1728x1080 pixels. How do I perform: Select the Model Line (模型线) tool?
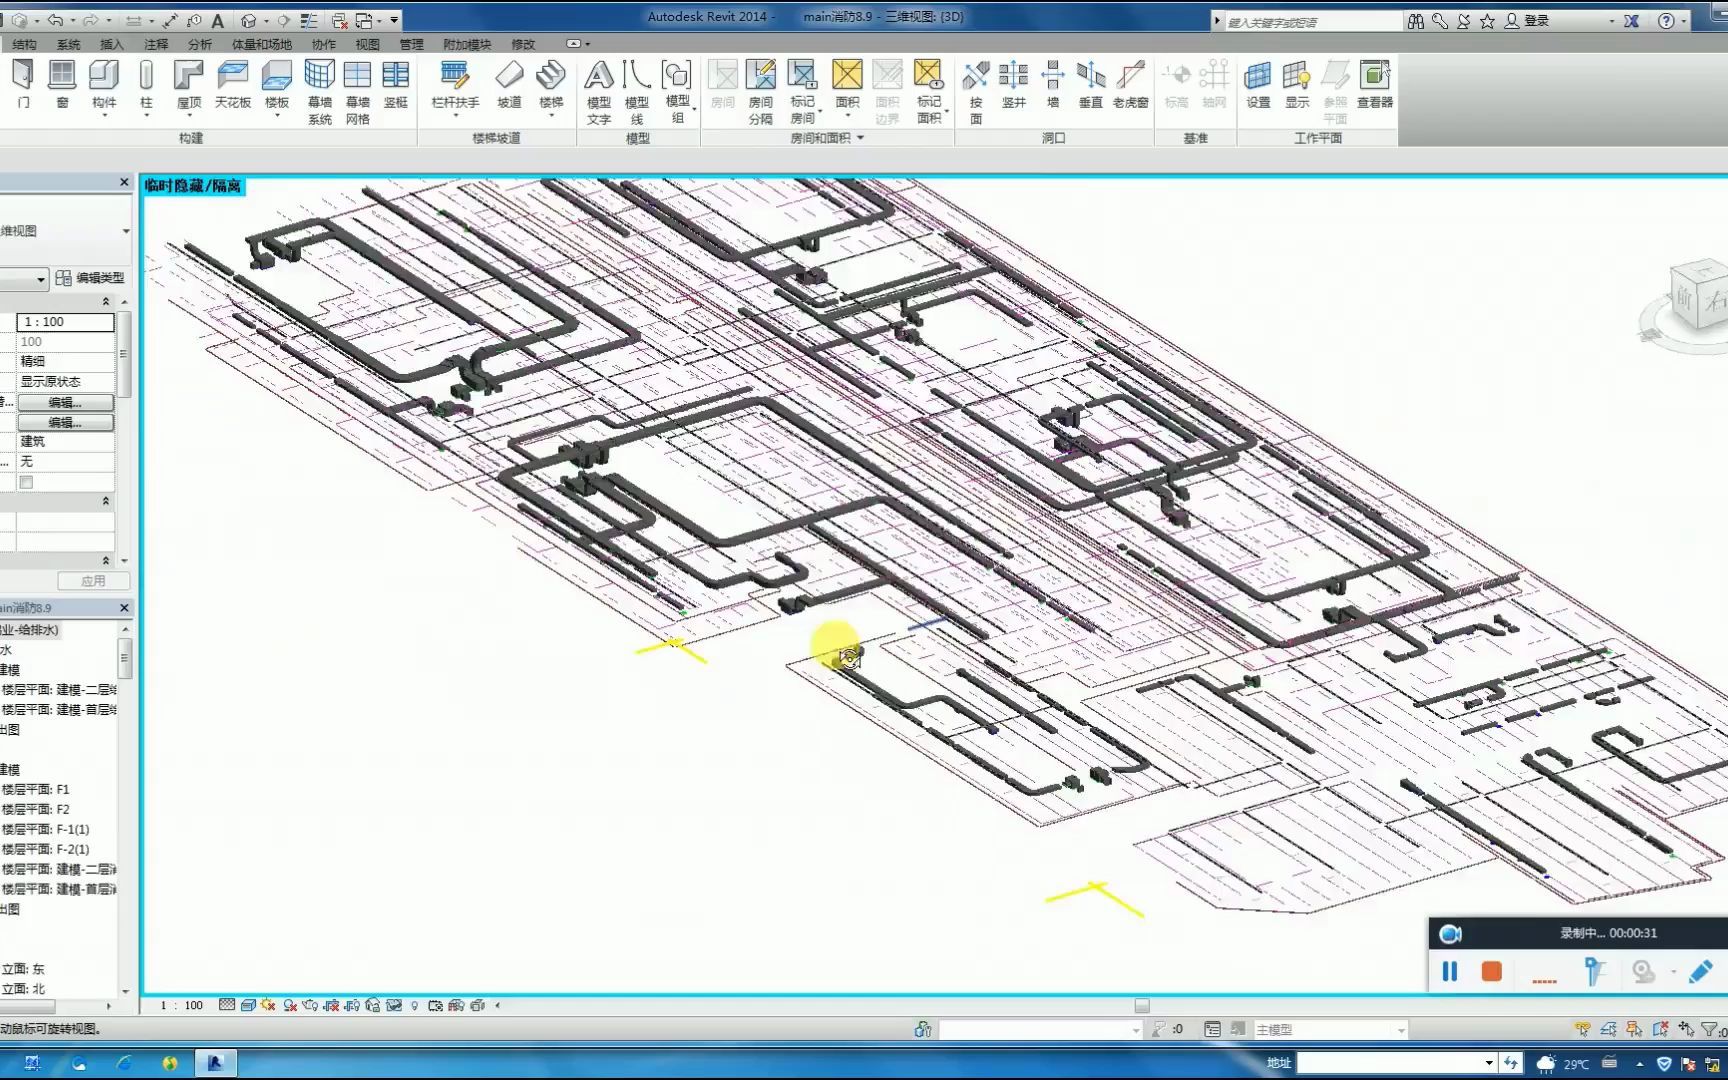pyautogui.click(x=637, y=91)
